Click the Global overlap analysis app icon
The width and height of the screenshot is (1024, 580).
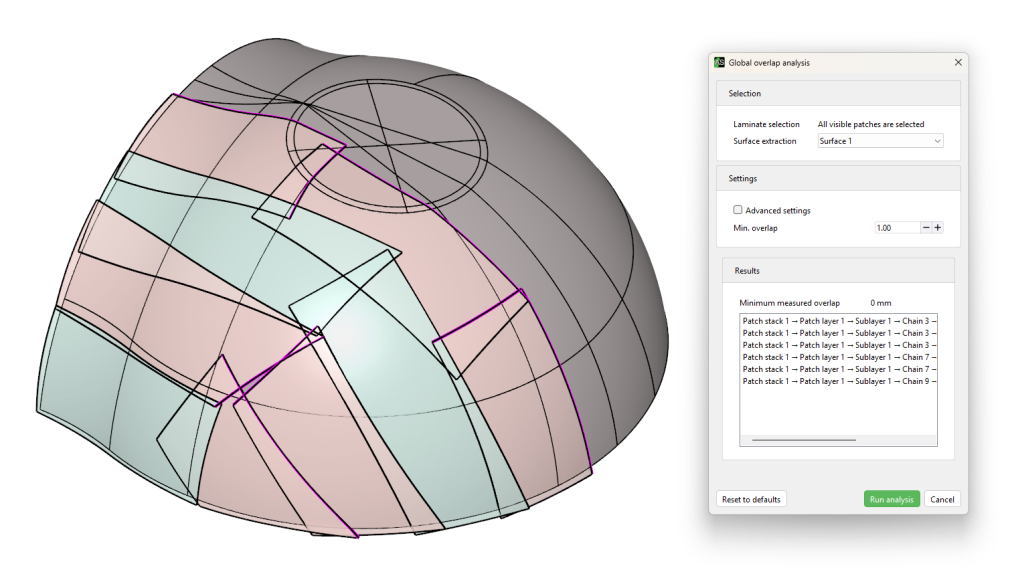point(719,62)
